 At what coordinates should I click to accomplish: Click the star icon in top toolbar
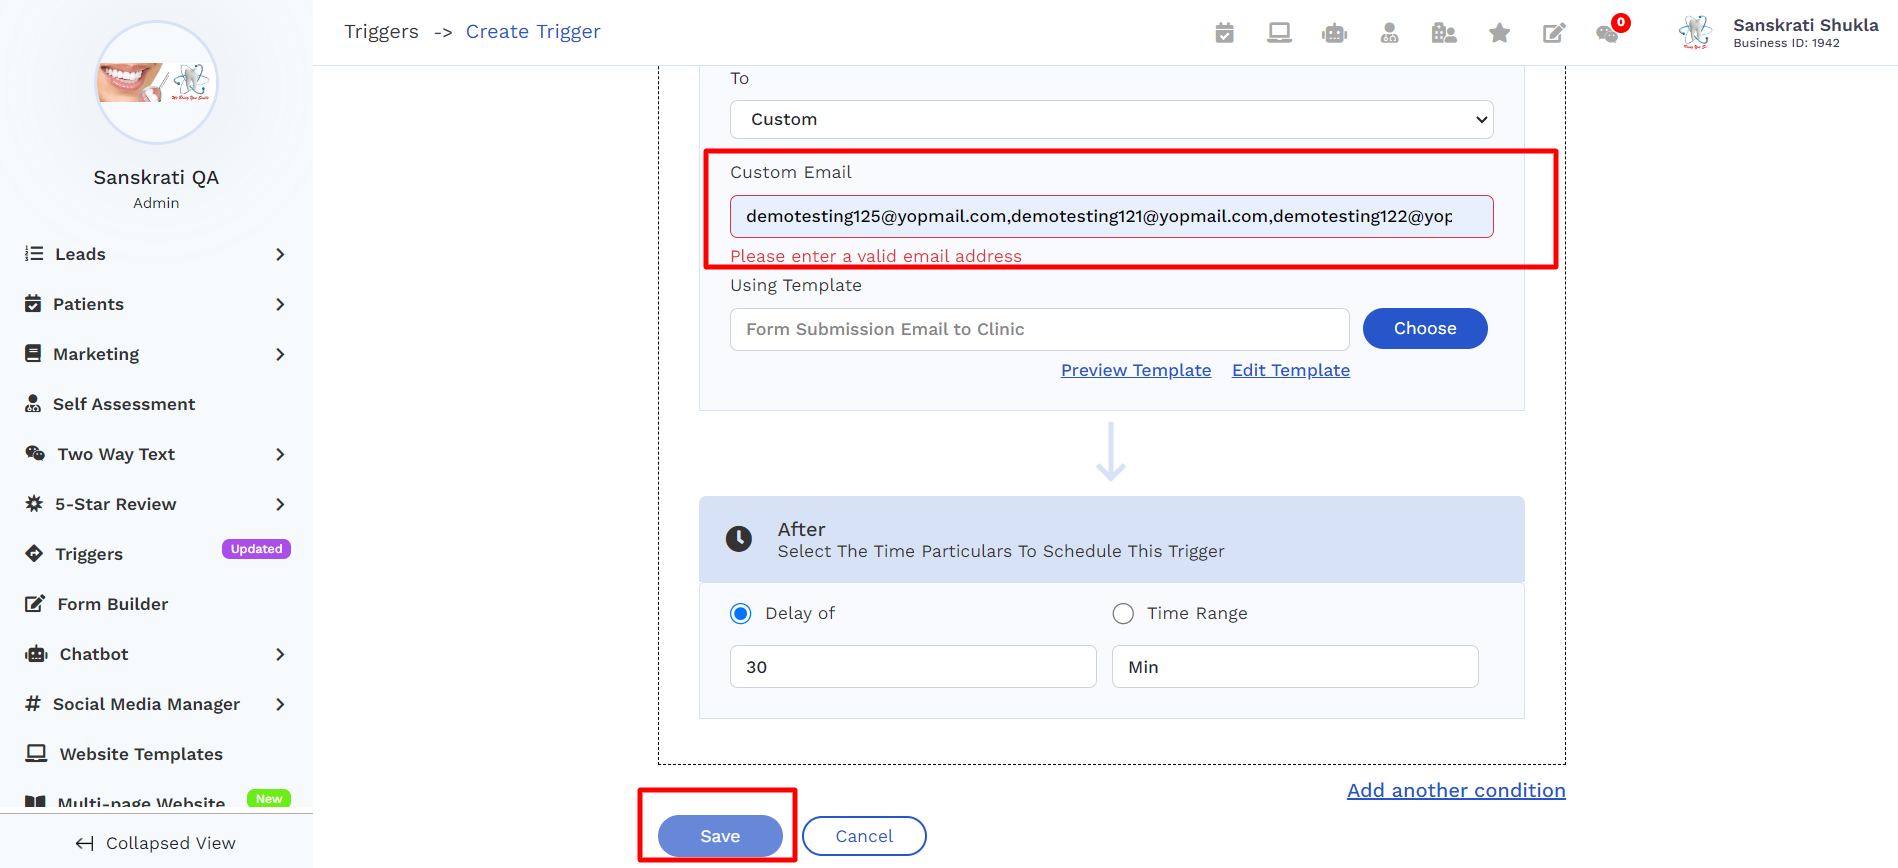point(1499,33)
